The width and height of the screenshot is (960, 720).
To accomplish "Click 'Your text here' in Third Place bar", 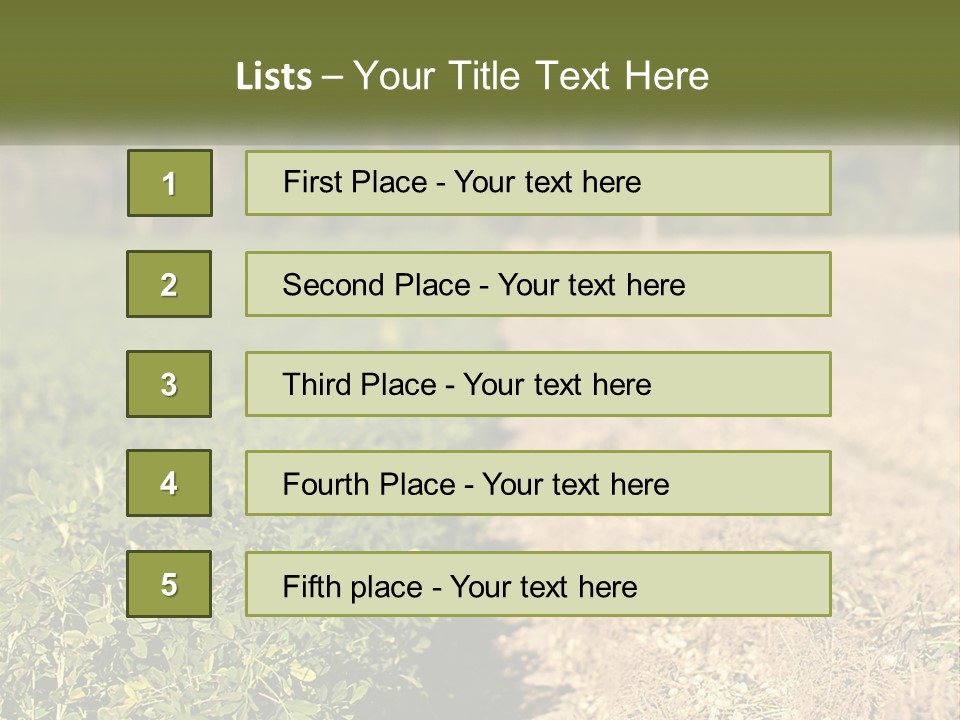I will click(x=557, y=385).
